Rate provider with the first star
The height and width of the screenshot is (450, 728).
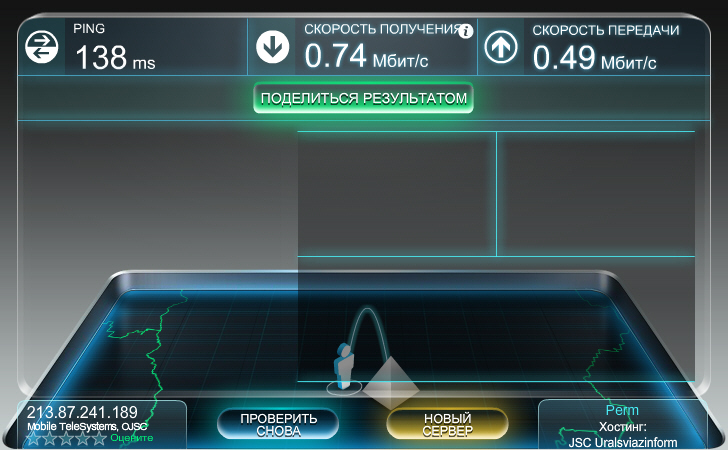pyautogui.click(x=33, y=438)
